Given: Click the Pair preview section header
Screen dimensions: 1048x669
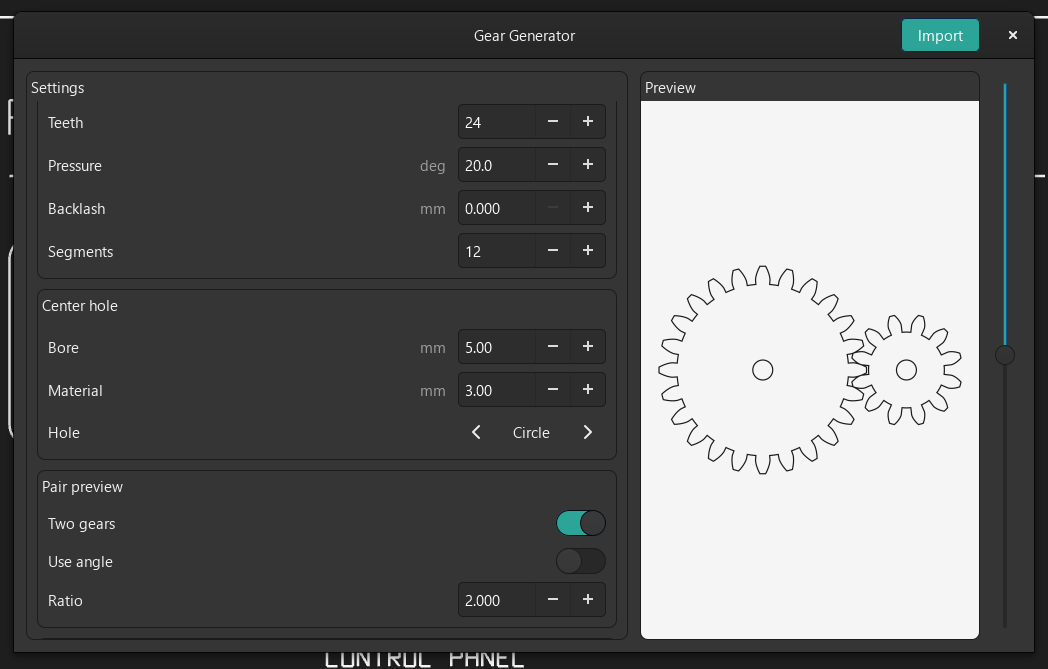Looking at the screenshot, I should tap(82, 487).
